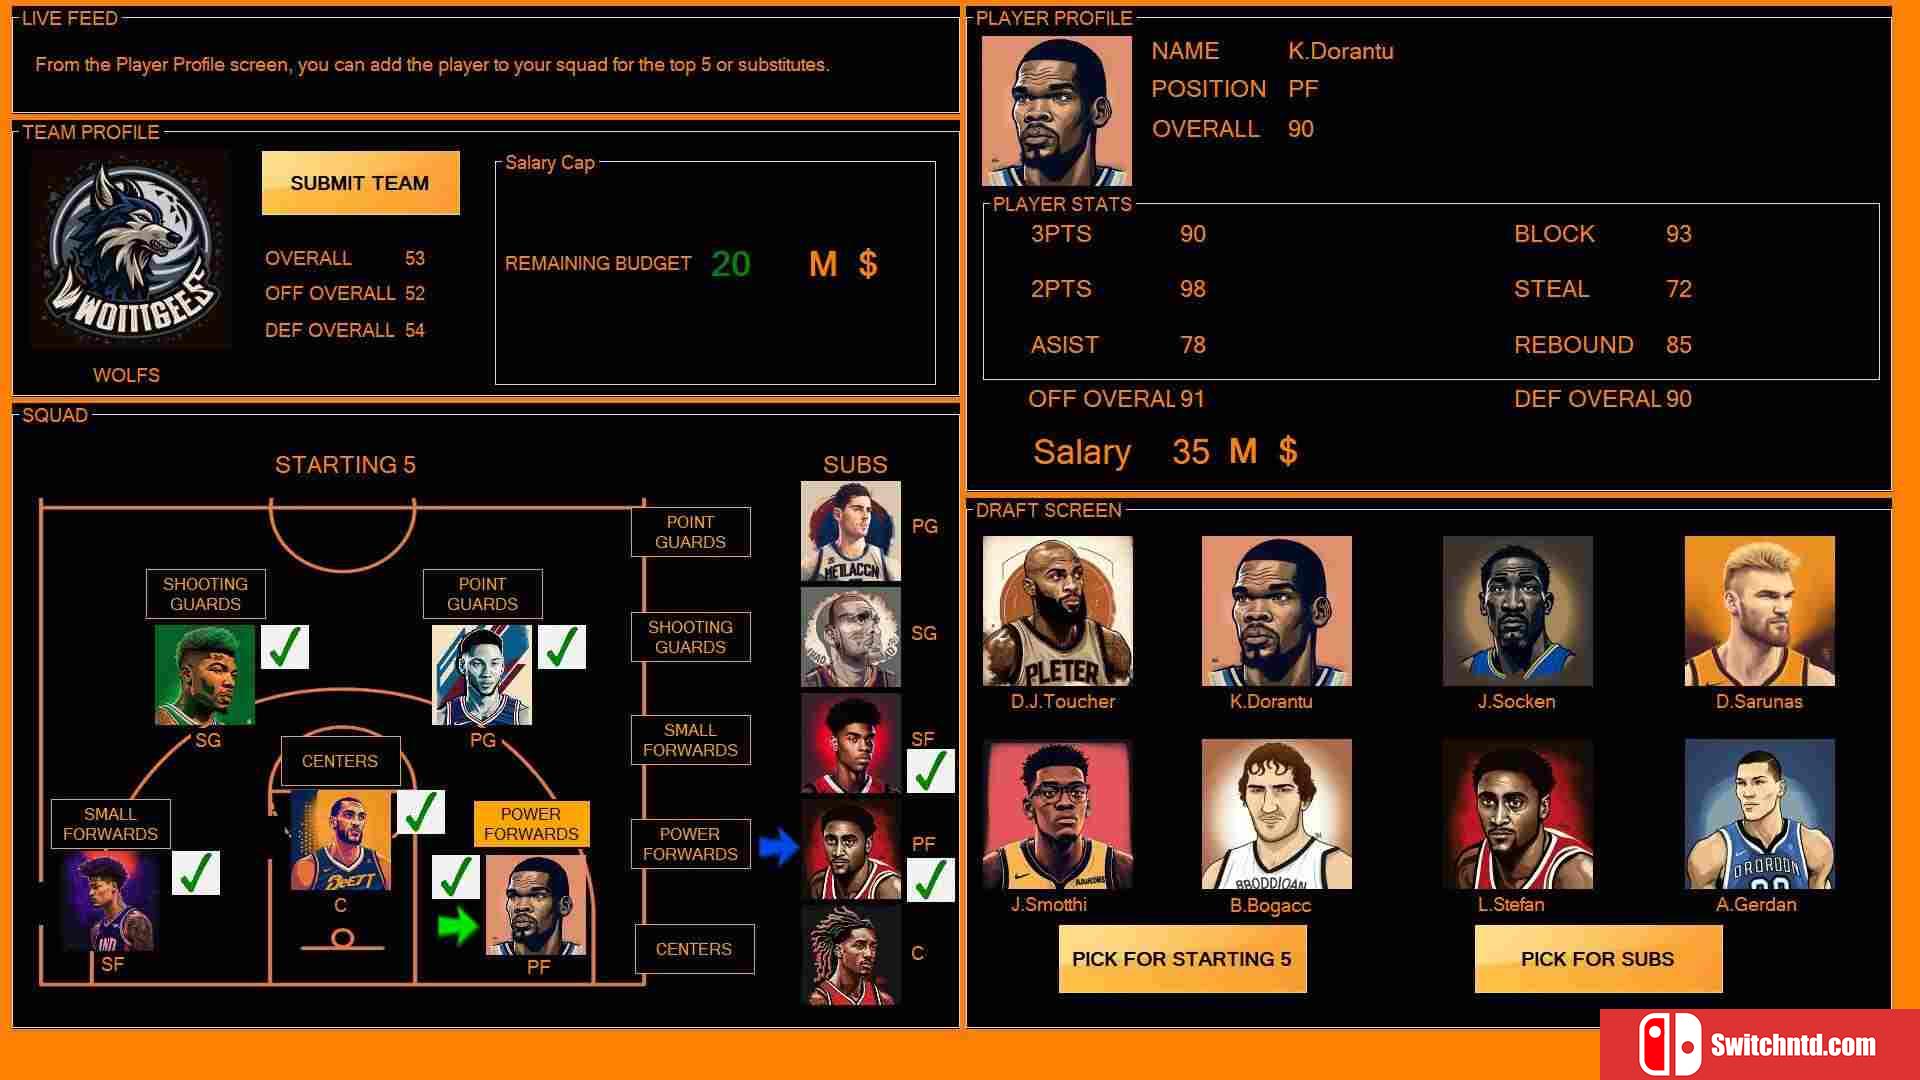
Task: Drag the Remaining Budget salary slider
Action: [732, 264]
